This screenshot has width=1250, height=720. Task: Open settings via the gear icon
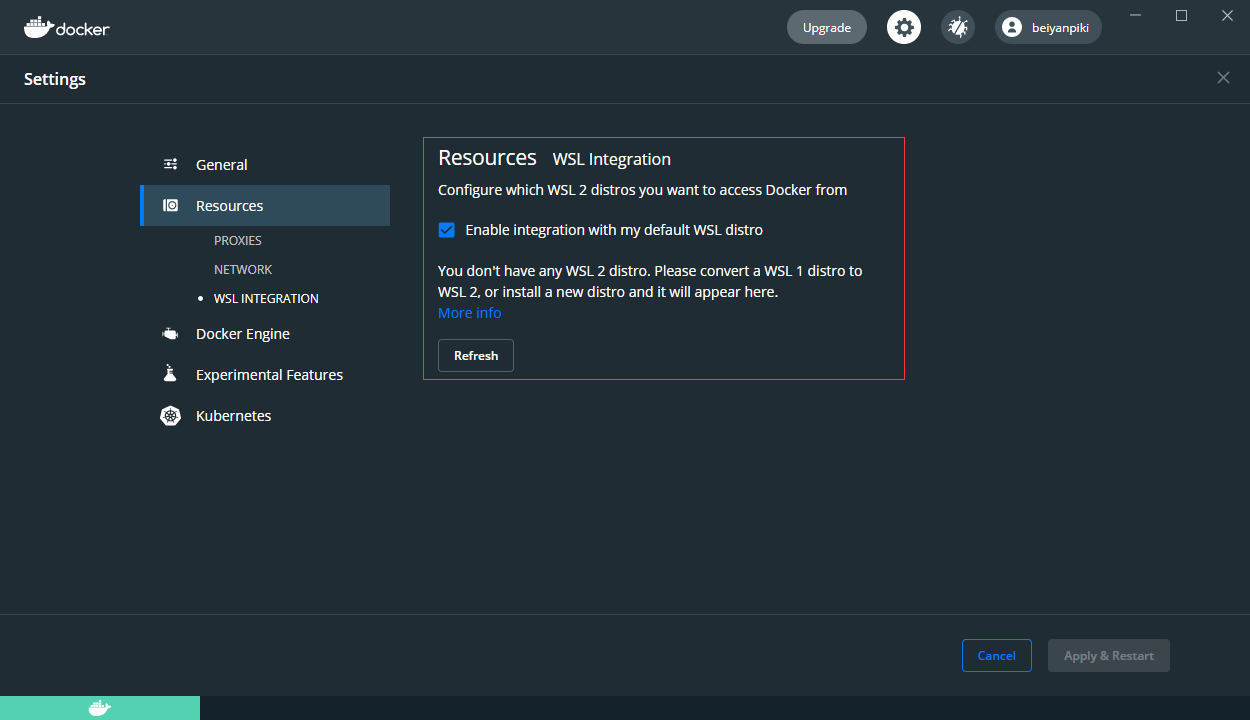[904, 27]
